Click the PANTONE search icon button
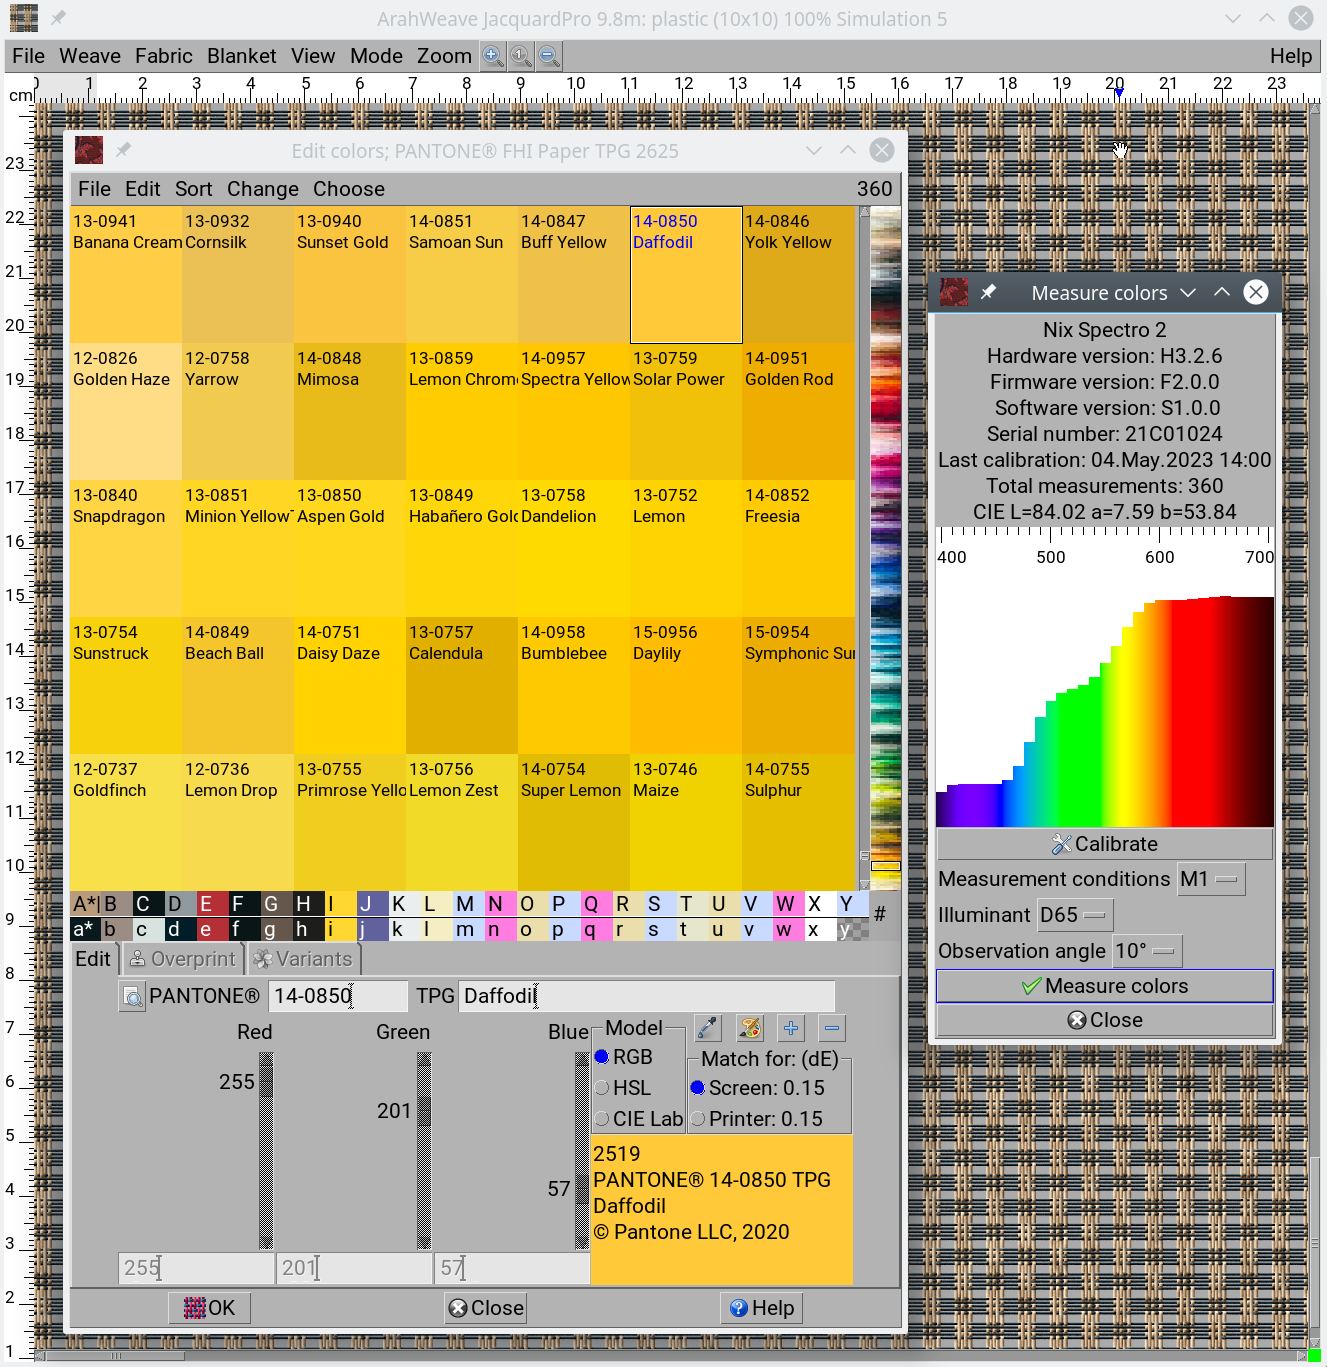Screen dimensions: 1327x1367 (x=132, y=996)
